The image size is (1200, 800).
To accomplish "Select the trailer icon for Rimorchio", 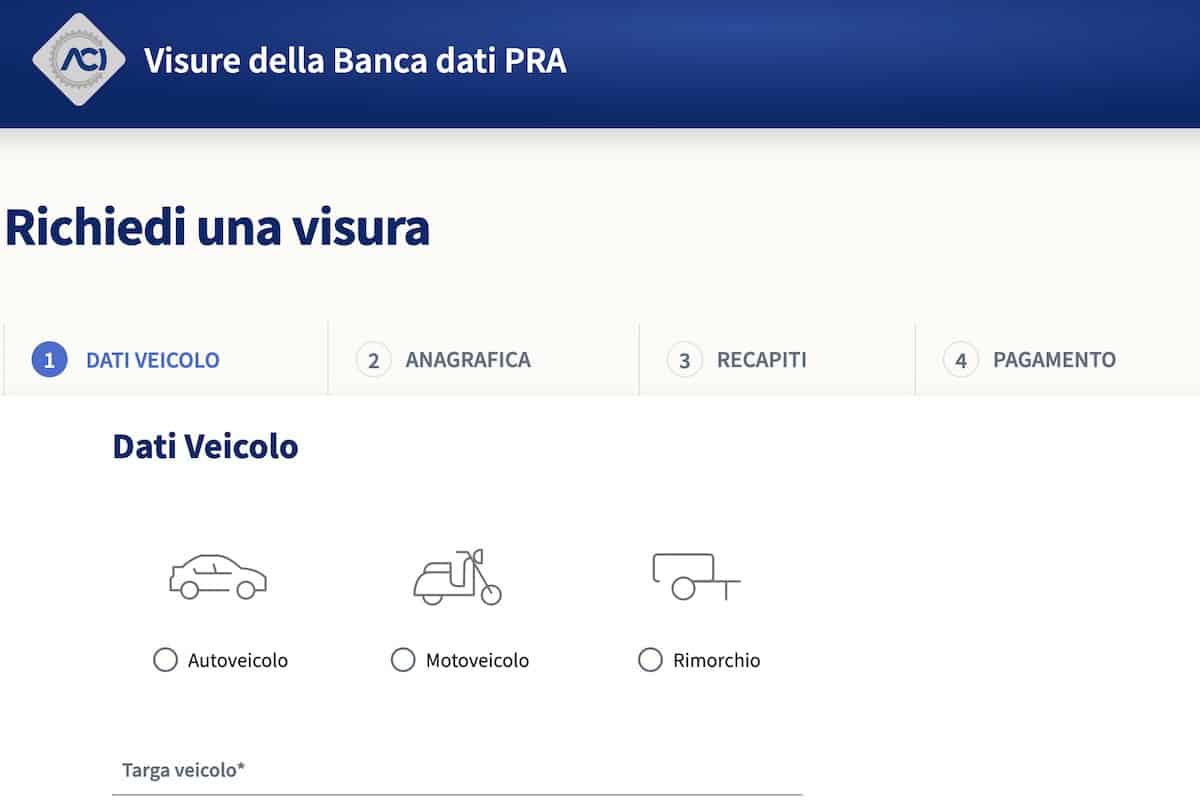I will coord(697,575).
